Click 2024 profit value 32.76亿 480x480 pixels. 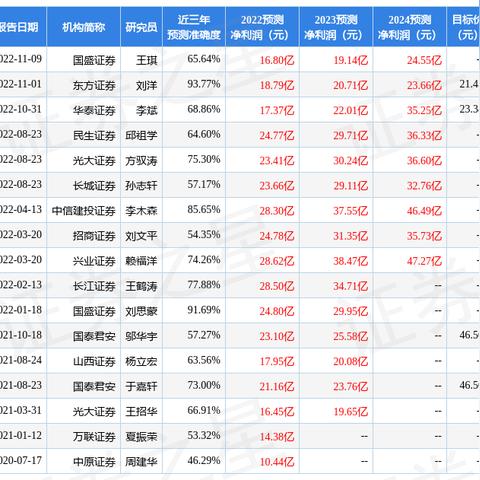point(424,186)
